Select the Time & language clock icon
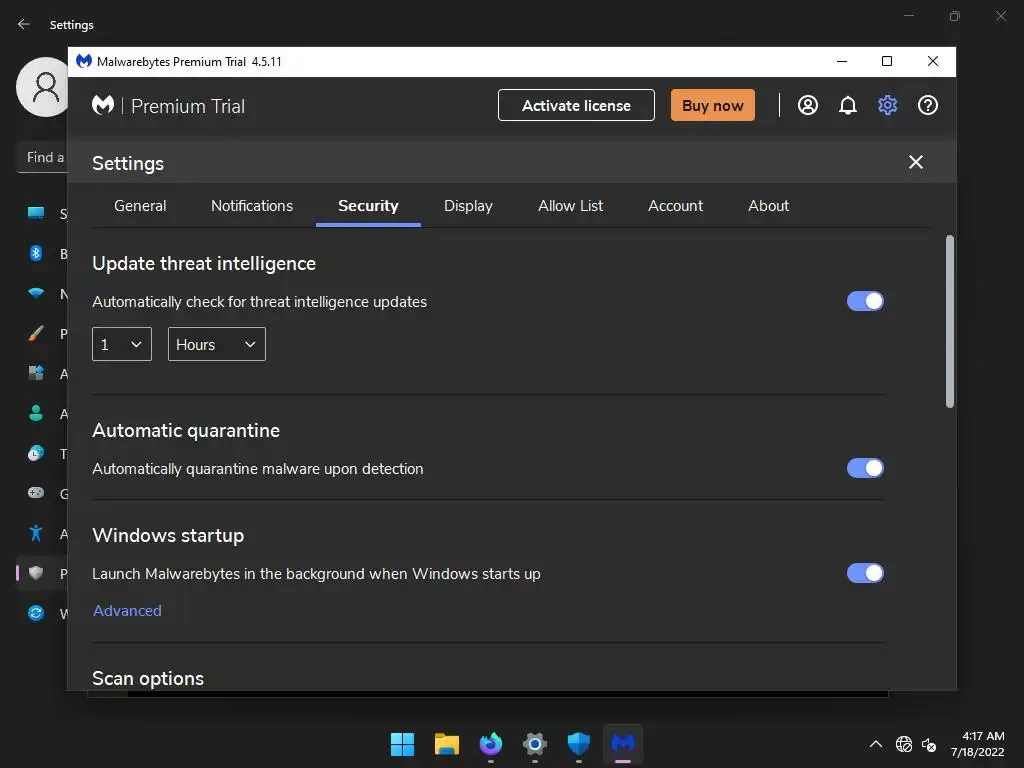This screenshot has height=768, width=1024. [x=36, y=453]
